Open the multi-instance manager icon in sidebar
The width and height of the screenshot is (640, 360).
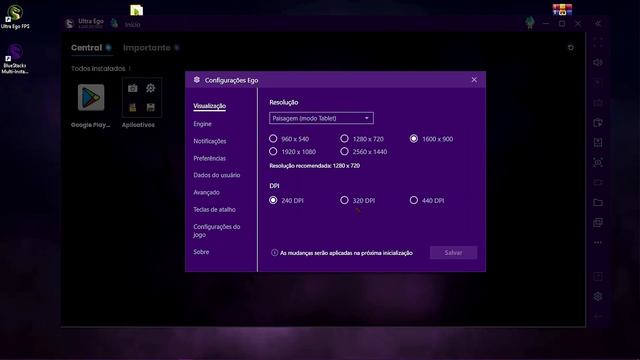pos(598,222)
